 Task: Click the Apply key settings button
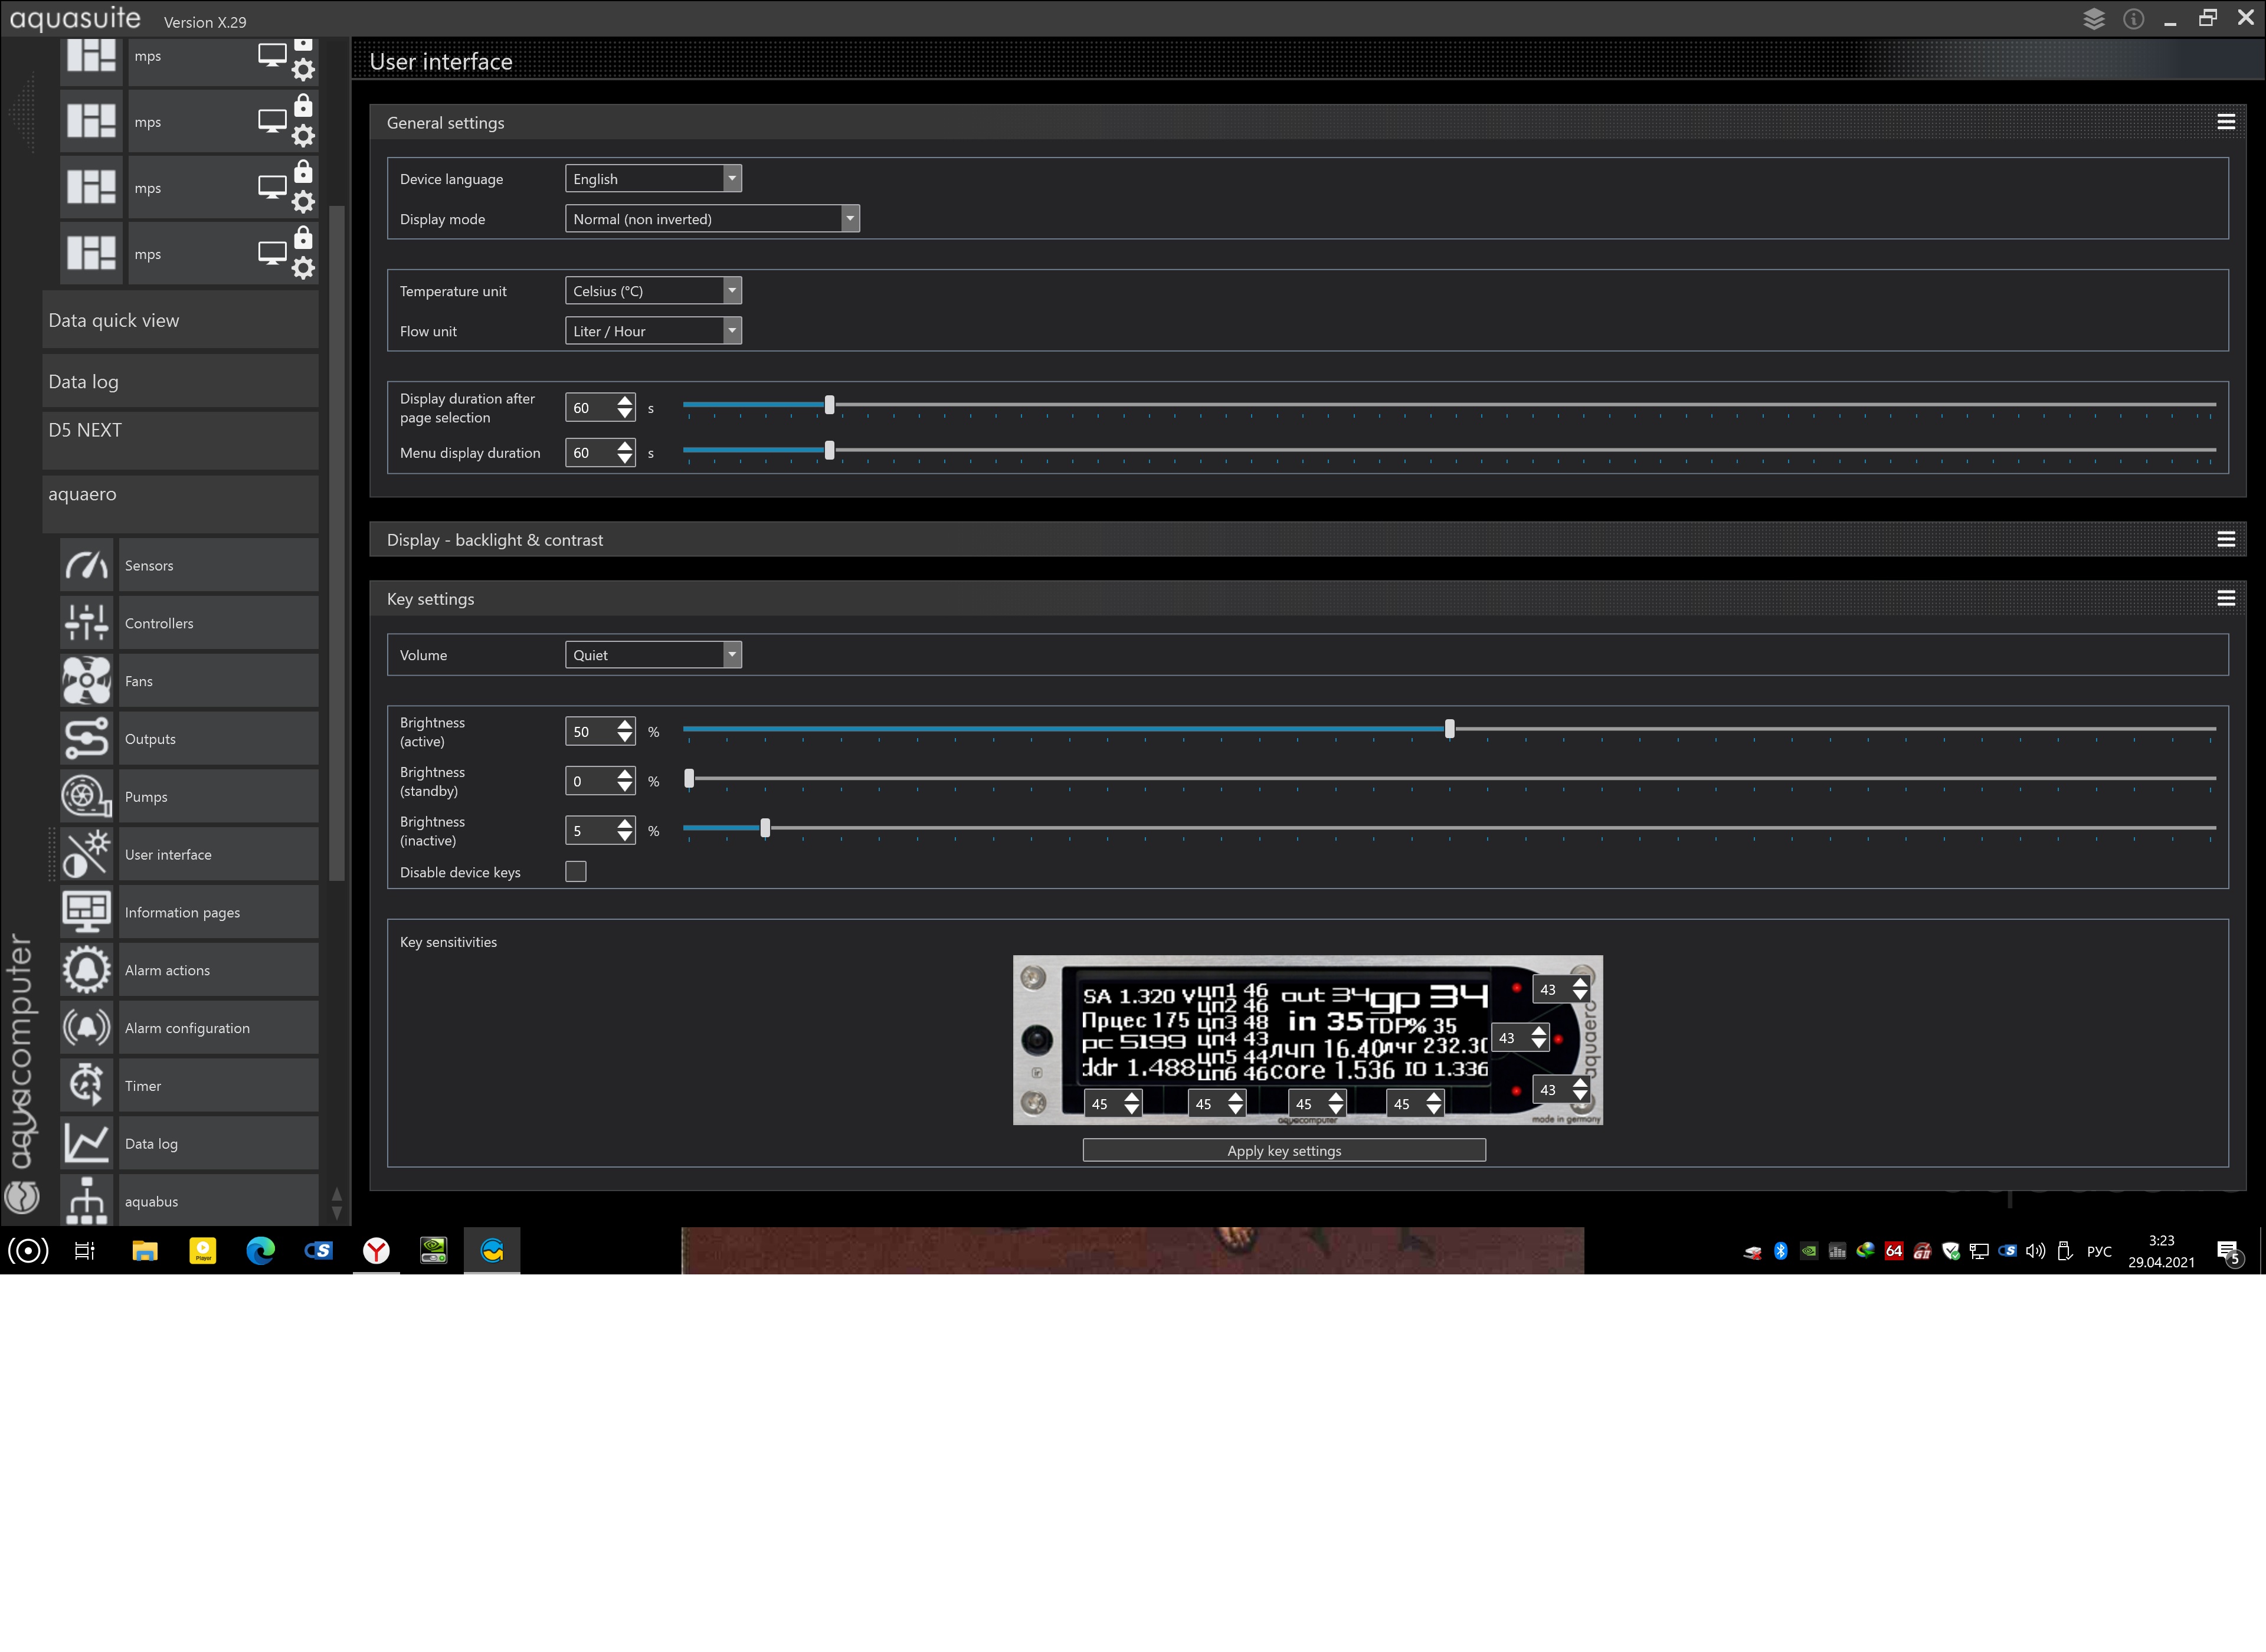[1283, 1151]
